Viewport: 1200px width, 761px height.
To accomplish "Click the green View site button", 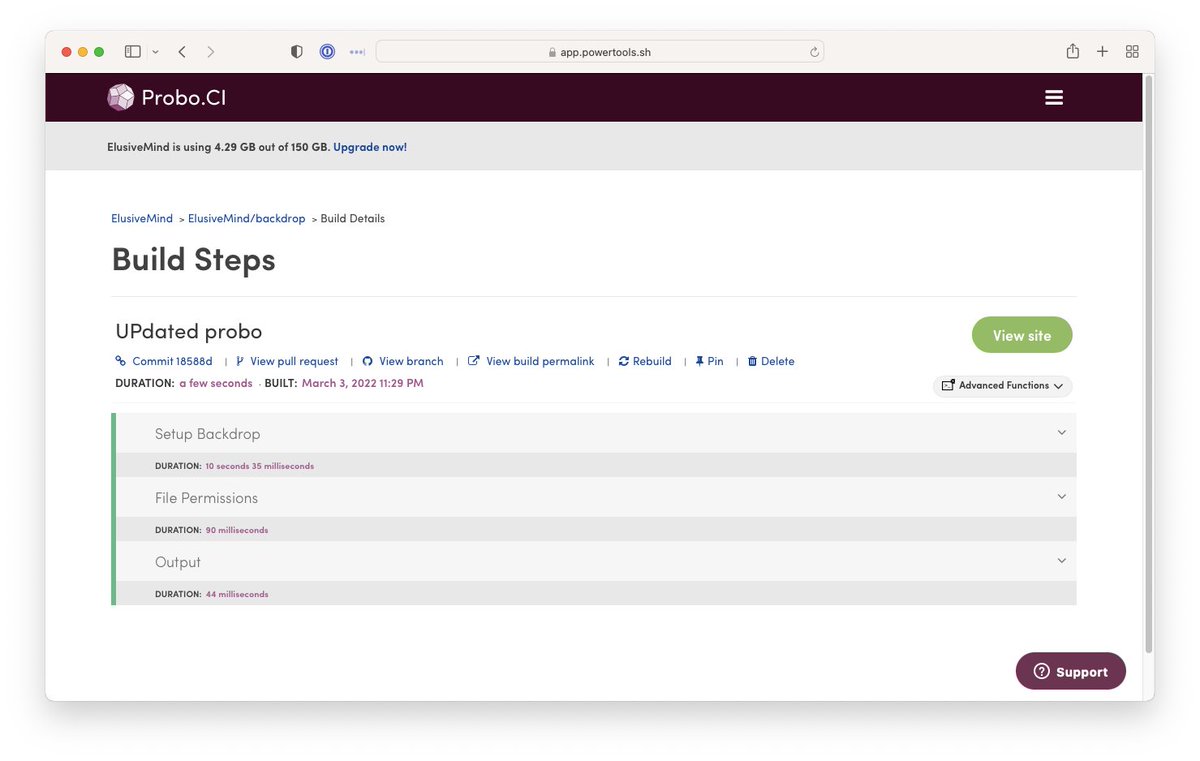I will [x=1022, y=335].
